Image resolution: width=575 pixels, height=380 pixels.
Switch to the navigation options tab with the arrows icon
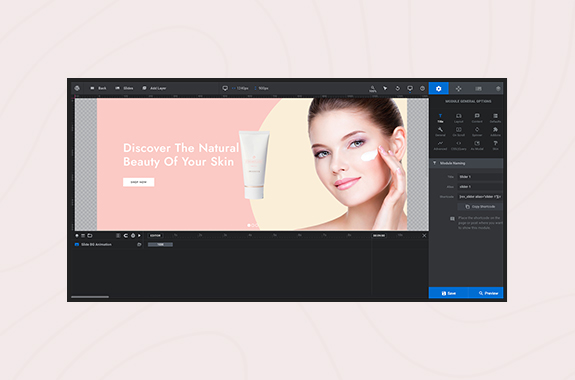pos(458,88)
